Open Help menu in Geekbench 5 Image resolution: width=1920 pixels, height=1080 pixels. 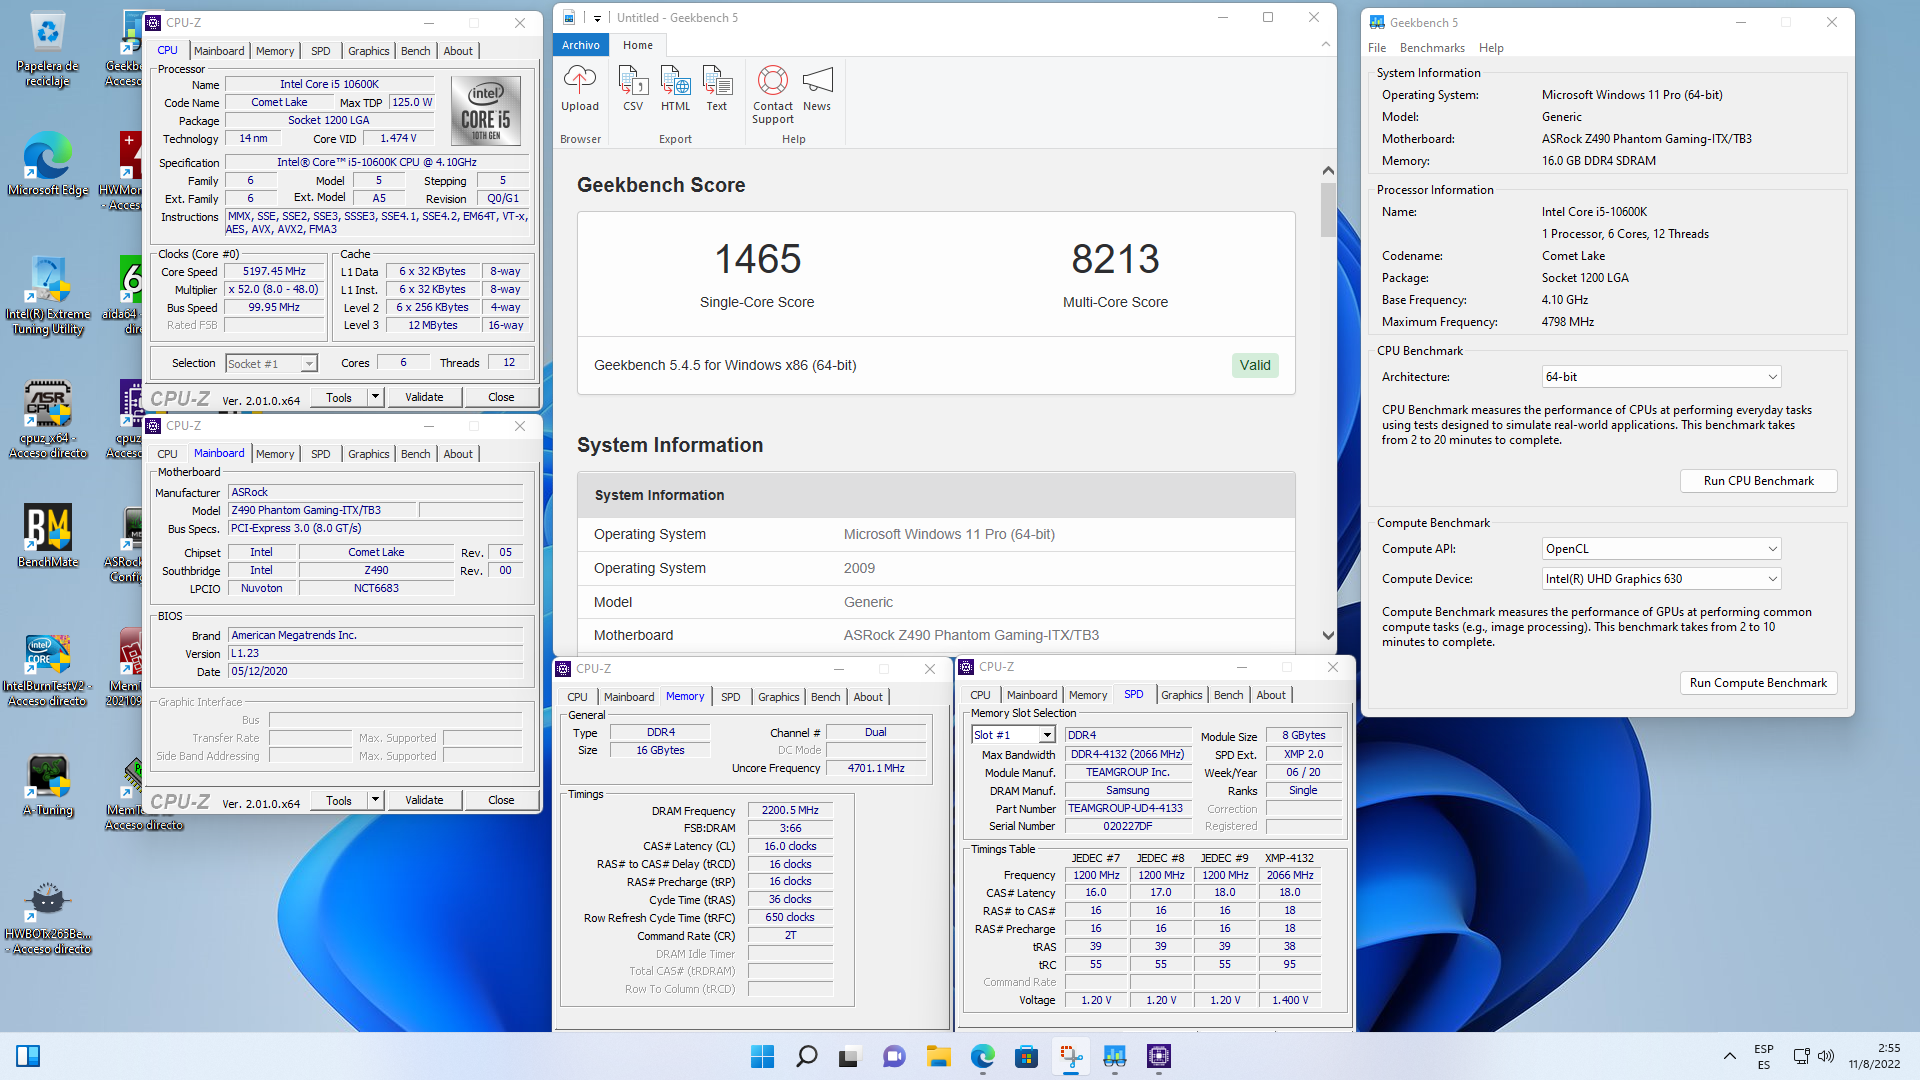pyautogui.click(x=1491, y=48)
